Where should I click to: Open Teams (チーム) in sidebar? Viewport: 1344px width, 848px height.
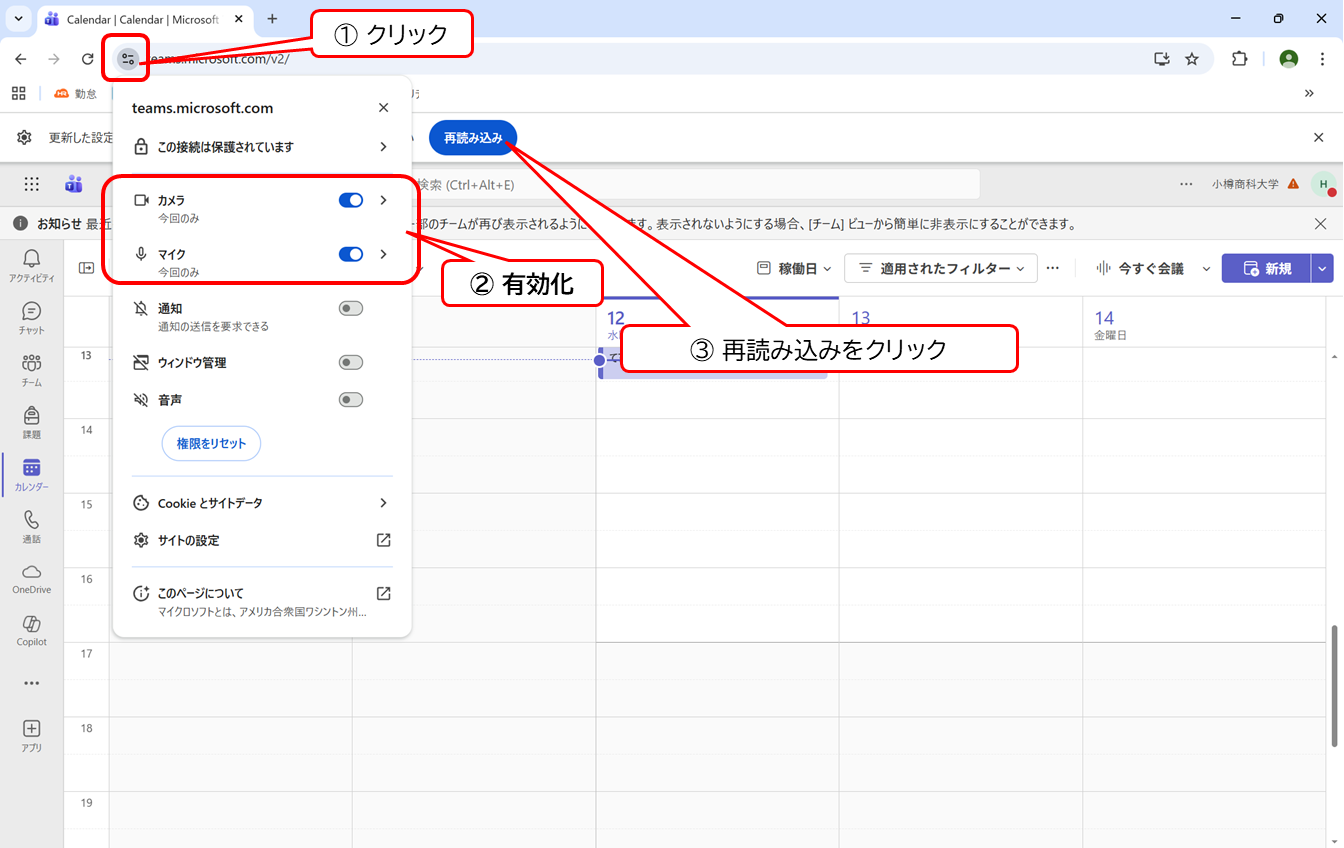click(31, 369)
